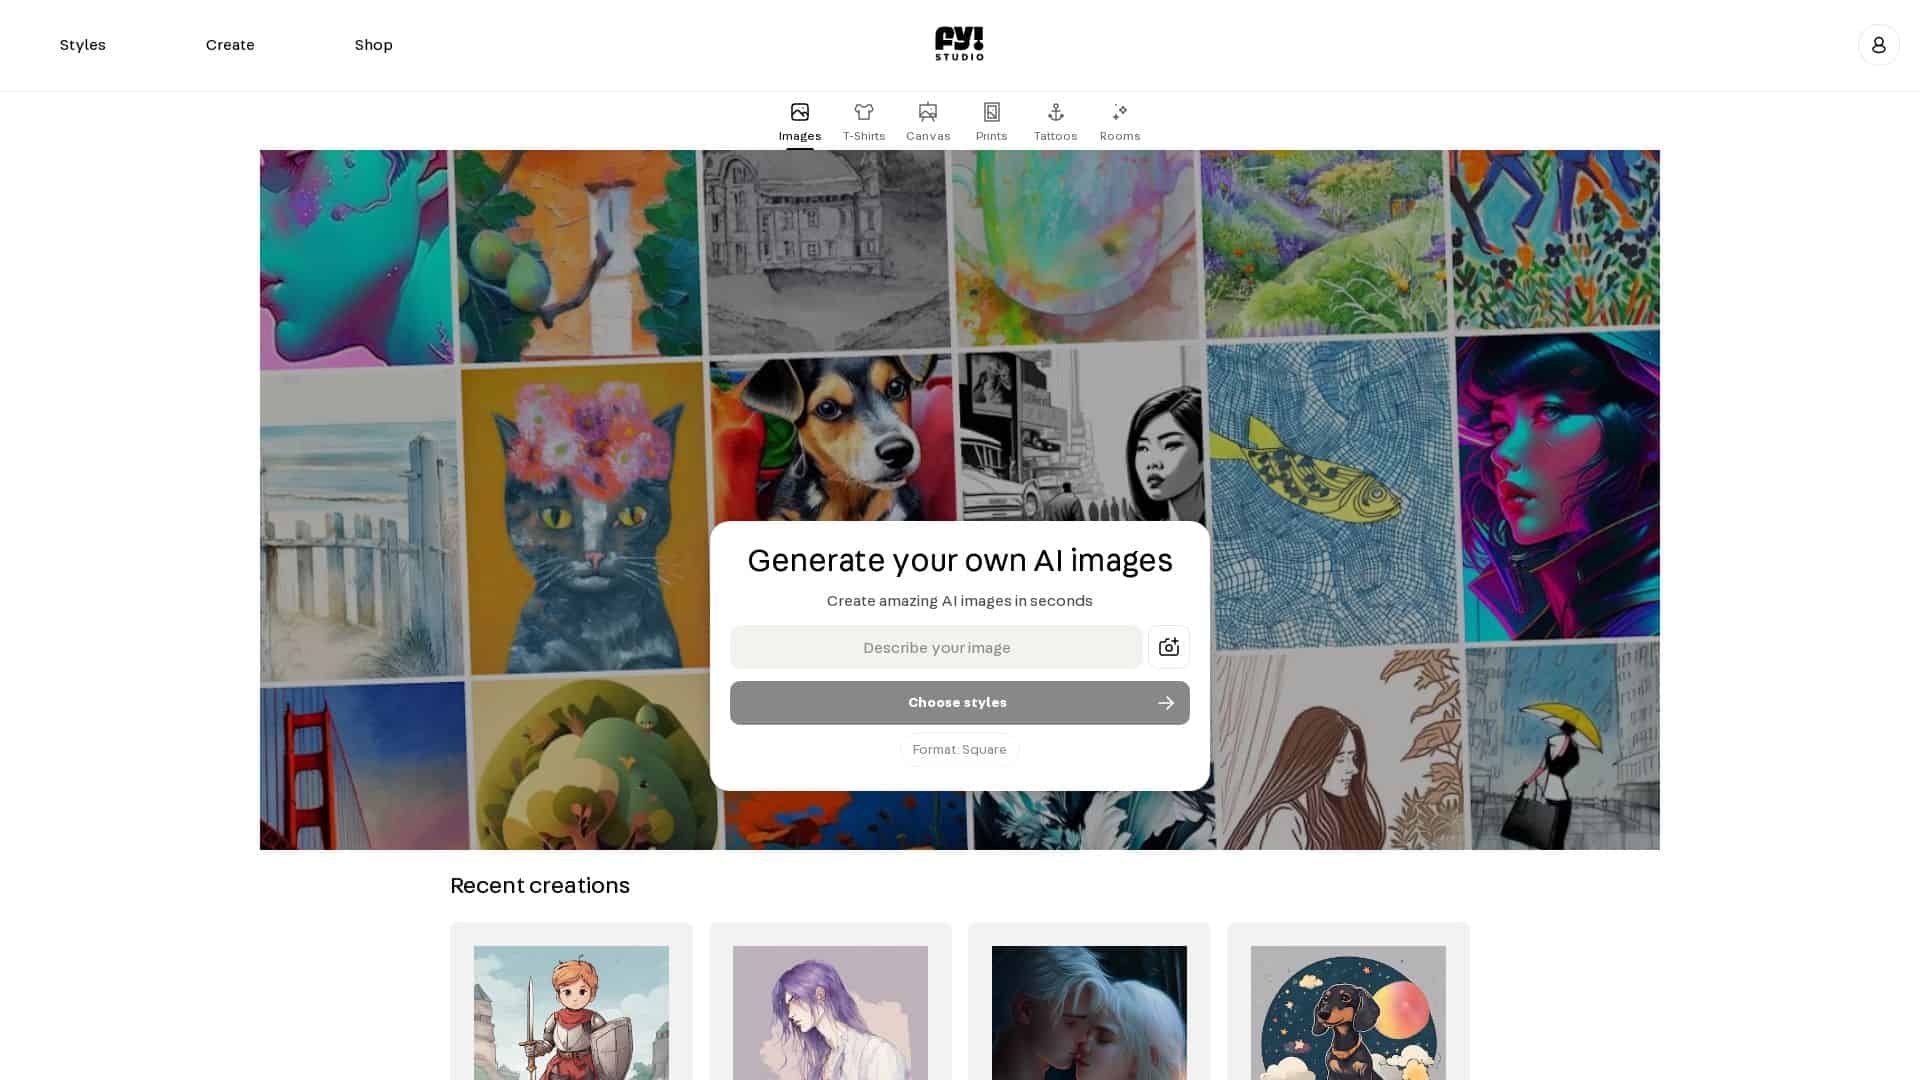1920x1080 pixels.
Task: Open the knight boy creation thumbnail
Action: (x=571, y=1013)
